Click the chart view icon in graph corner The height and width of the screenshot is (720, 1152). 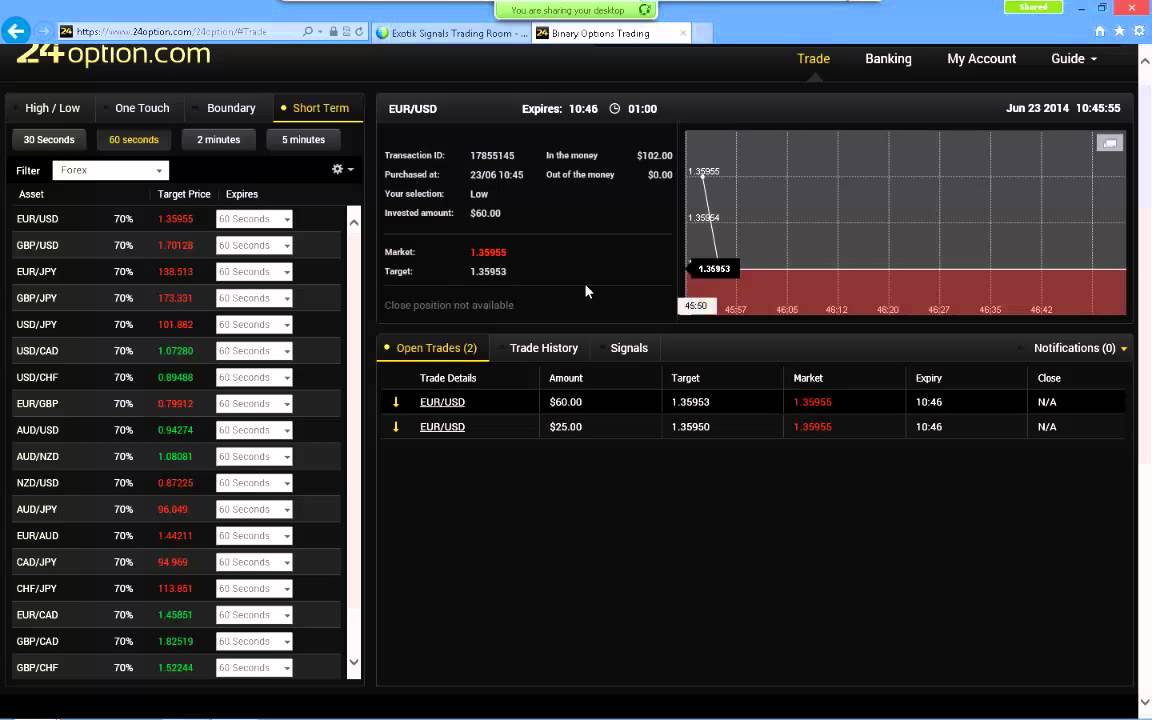(1109, 143)
